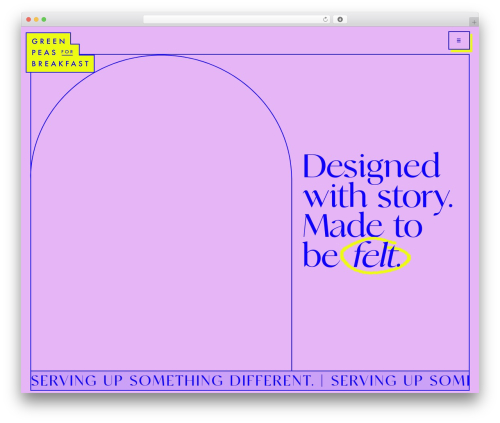Close the browser window via red dot
This screenshot has width=500, height=423.
(29, 20)
